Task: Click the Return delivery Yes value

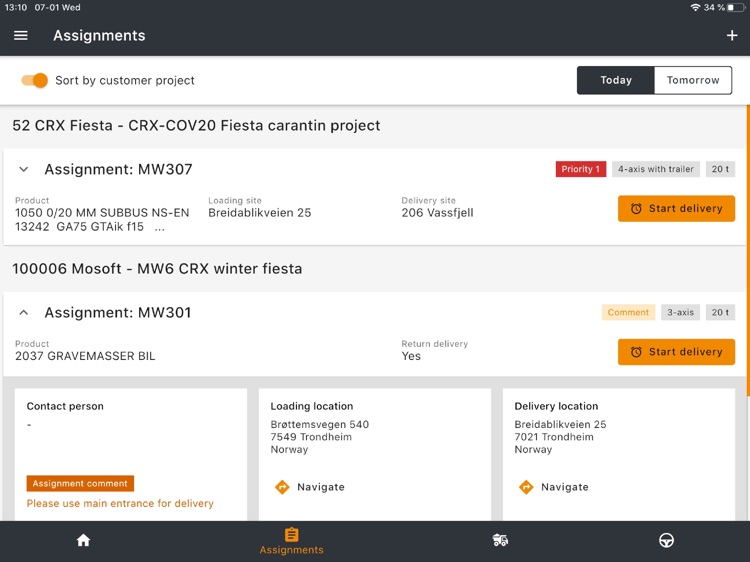Action: click(x=411, y=356)
